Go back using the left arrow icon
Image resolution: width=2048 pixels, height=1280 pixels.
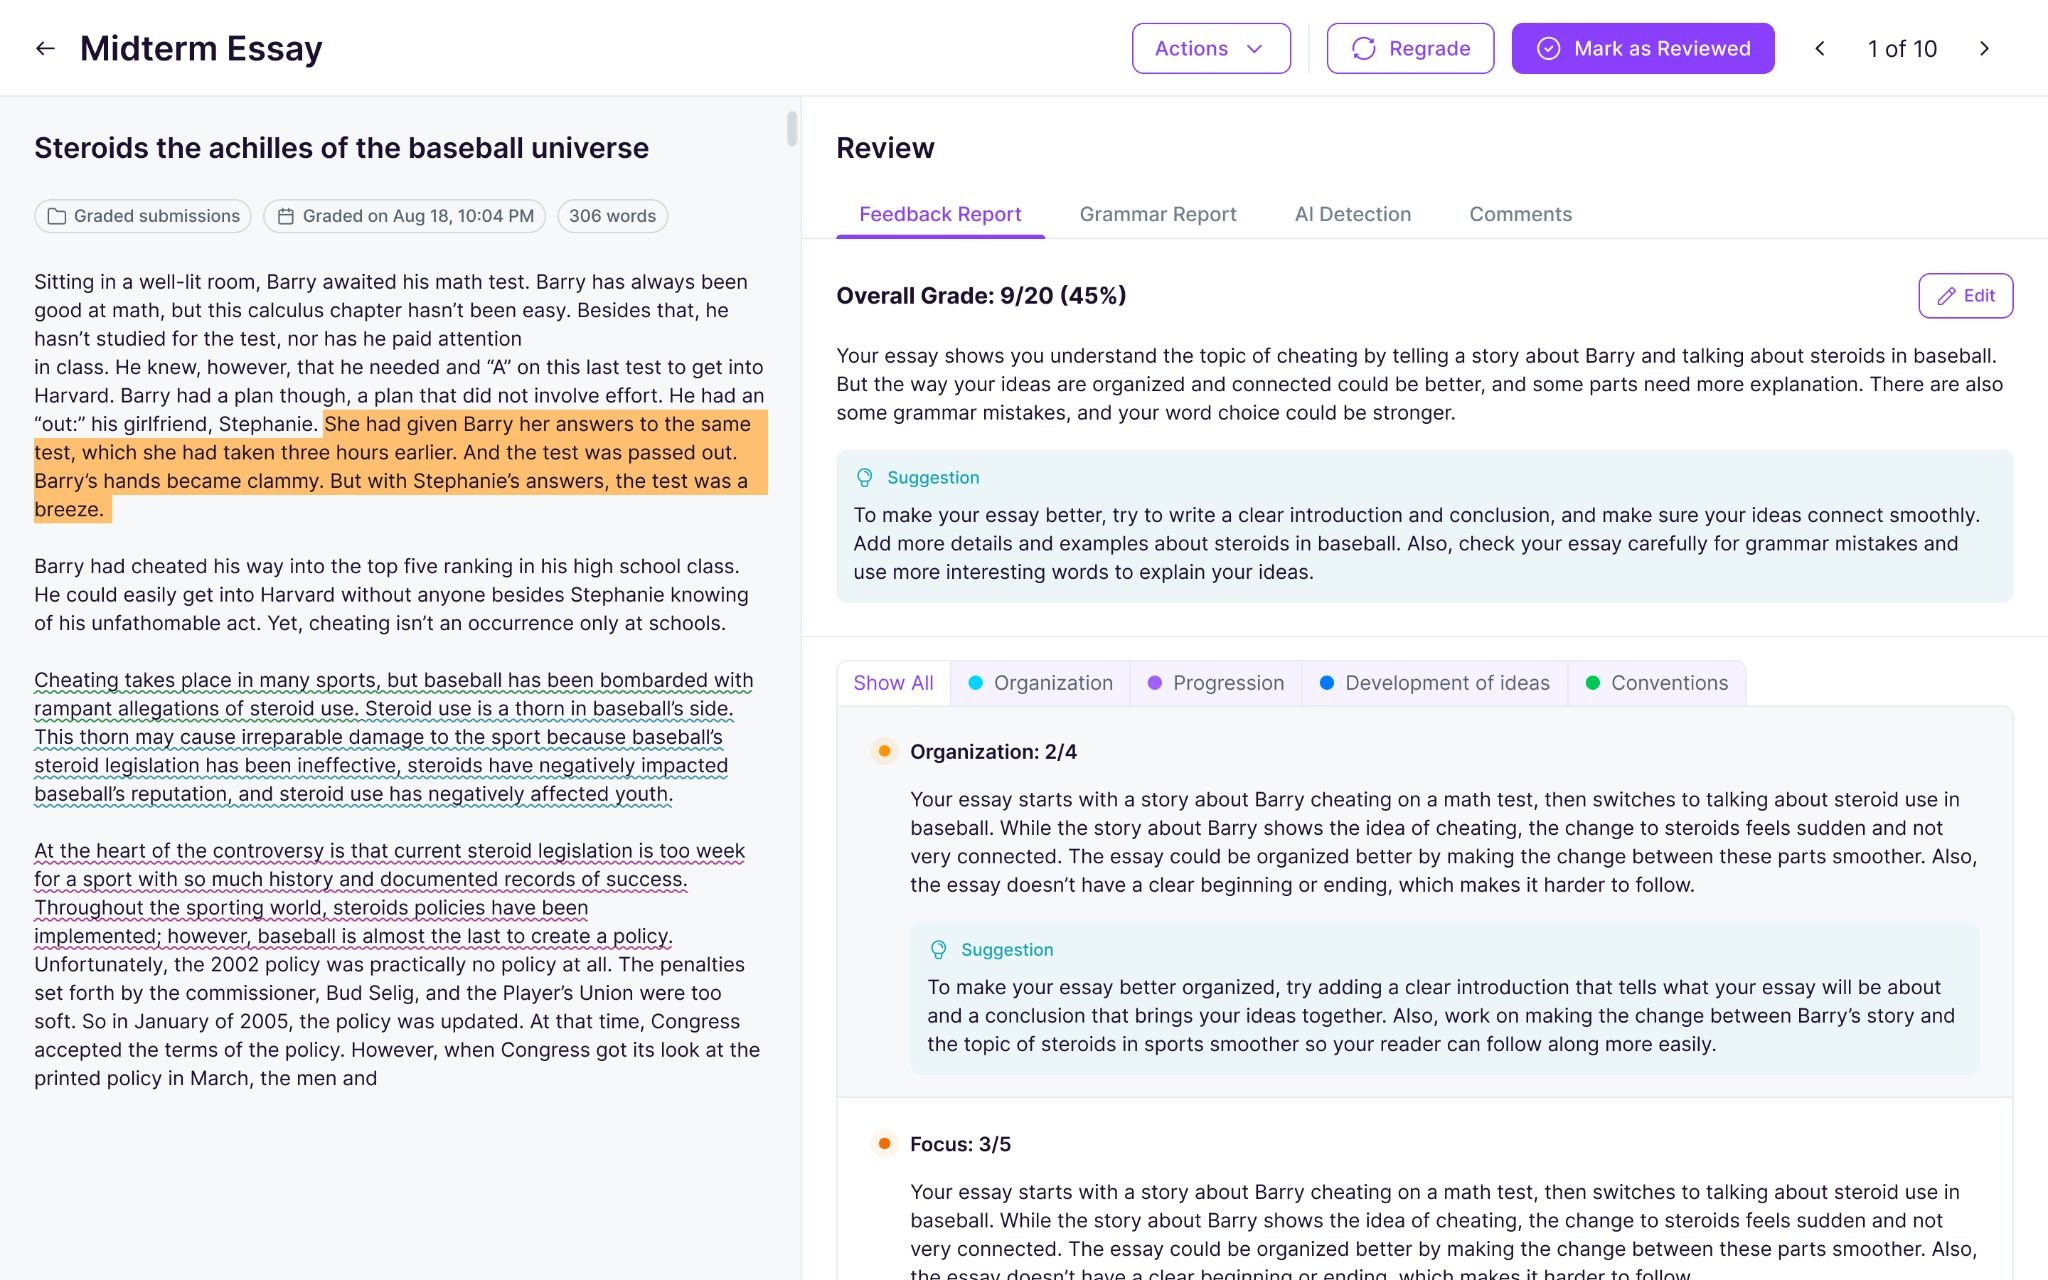[x=45, y=48]
